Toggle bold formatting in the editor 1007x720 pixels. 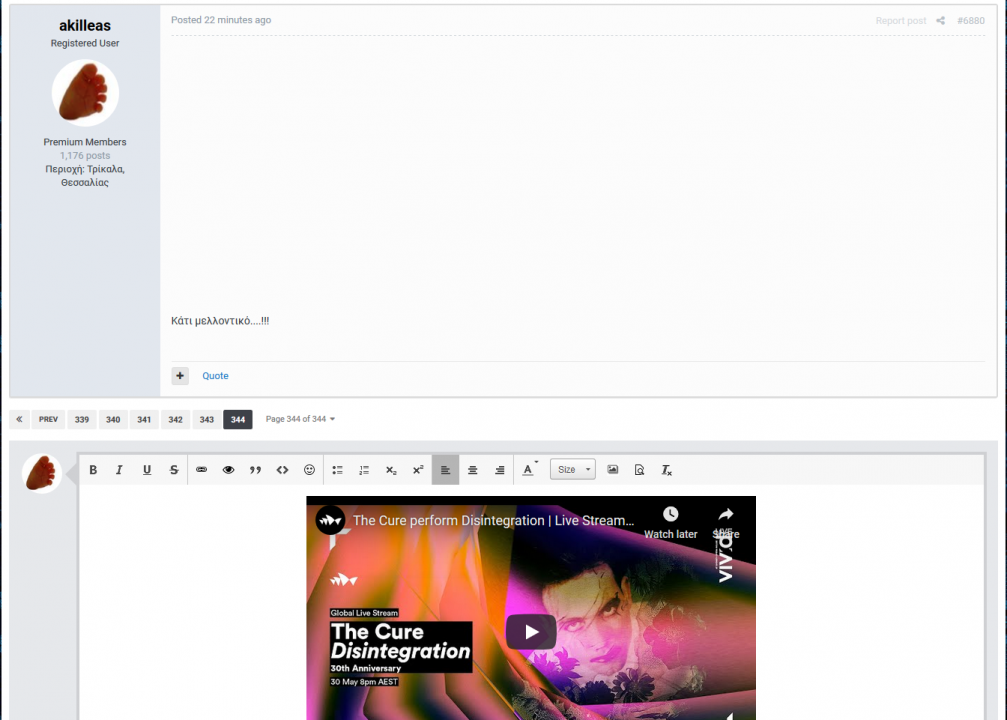[93, 470]
